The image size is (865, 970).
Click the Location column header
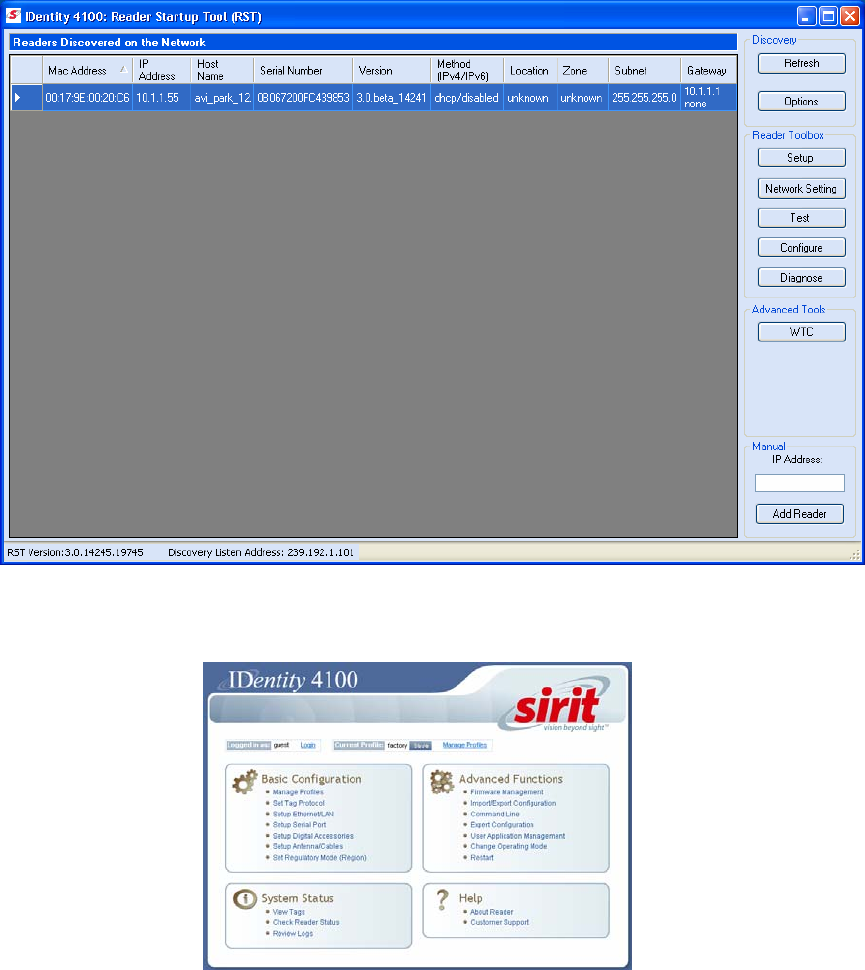tap(530, 70)
